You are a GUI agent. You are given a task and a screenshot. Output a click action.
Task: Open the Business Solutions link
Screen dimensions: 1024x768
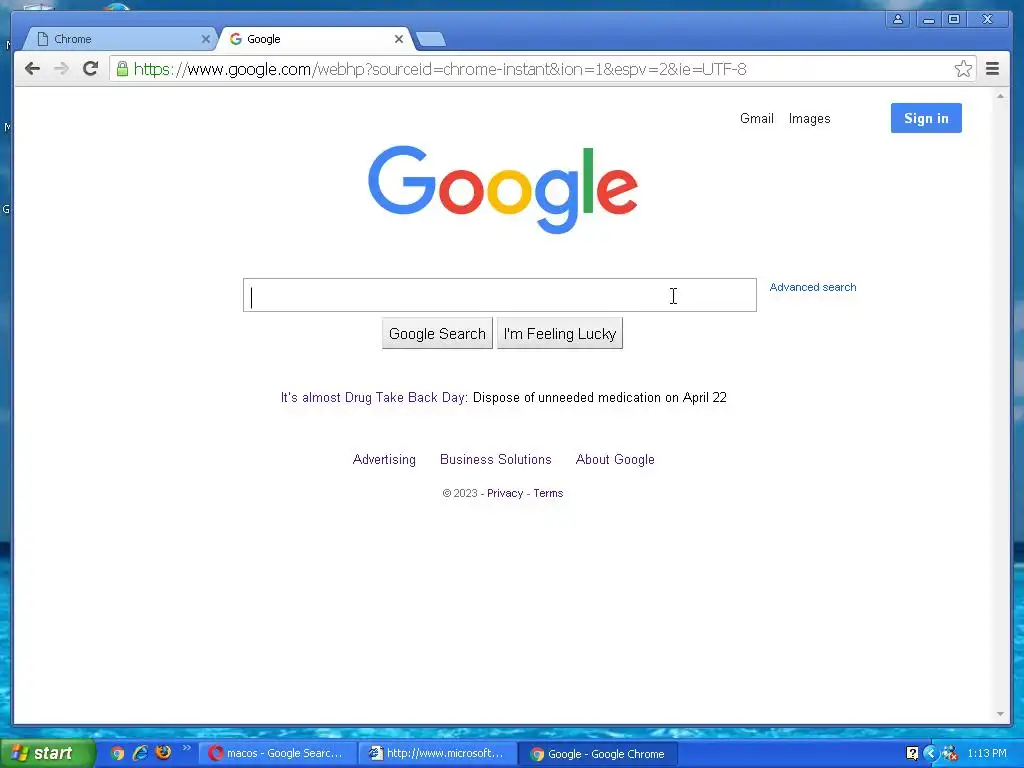tap(496, 459)
